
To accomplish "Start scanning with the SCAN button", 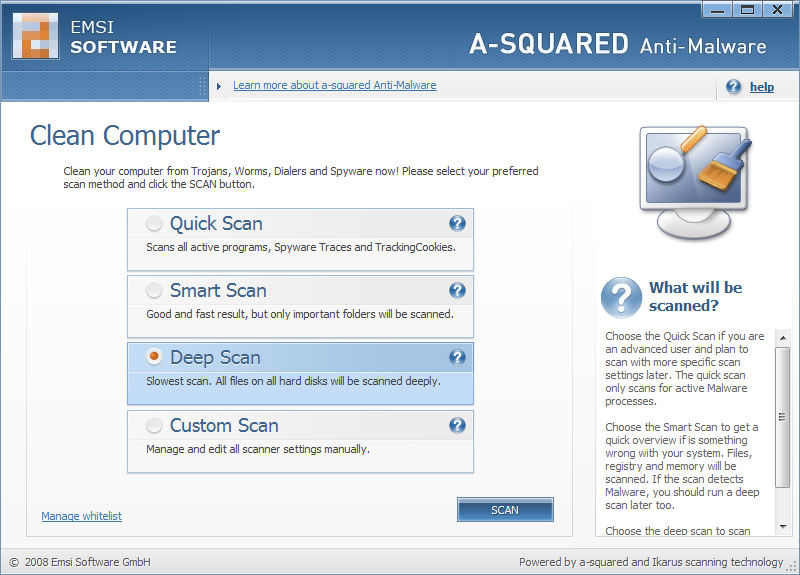I will 505,510.
